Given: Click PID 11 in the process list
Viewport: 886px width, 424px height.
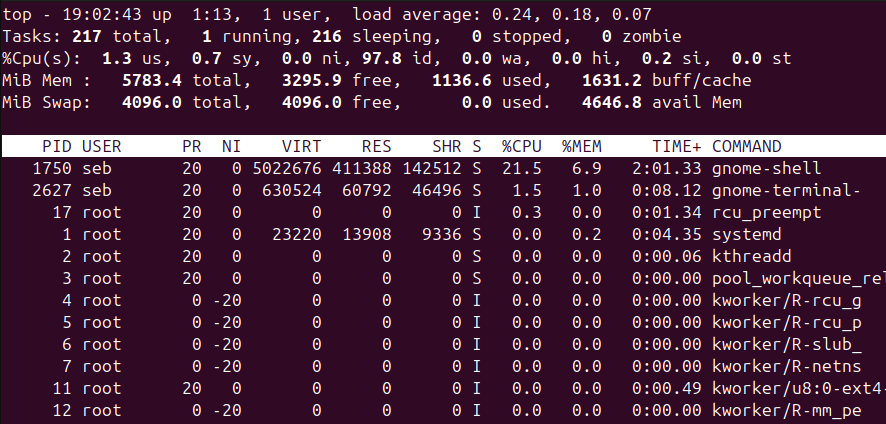Looking at the screenshot, I should [x=62, y=389].
